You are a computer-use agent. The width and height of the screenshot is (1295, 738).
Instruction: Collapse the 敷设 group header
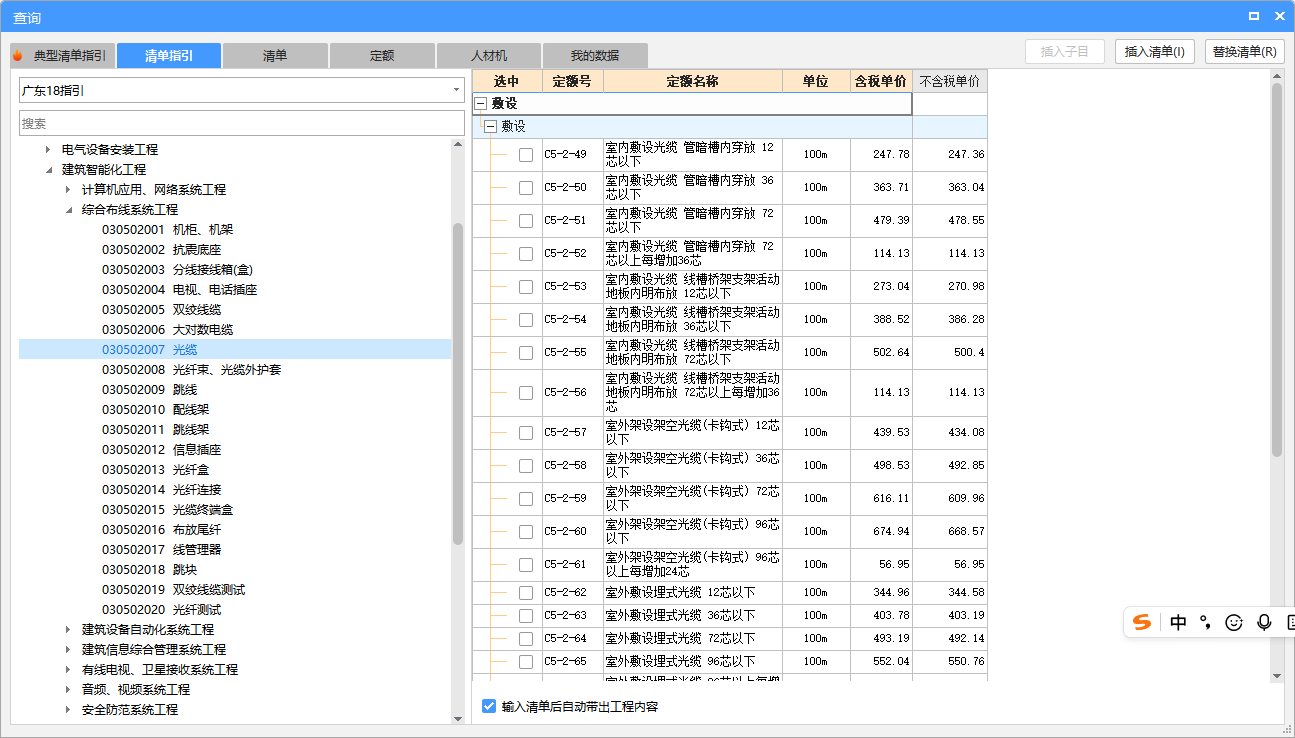tap(480, 102)
